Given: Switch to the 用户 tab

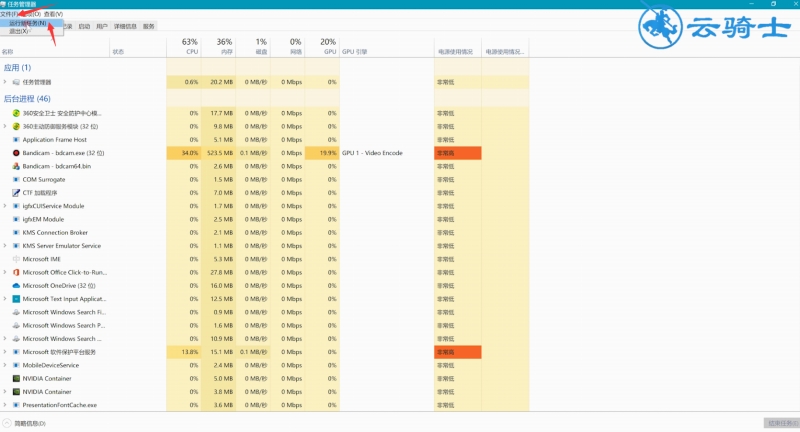Looking at the screenshot, I should 102,27.
